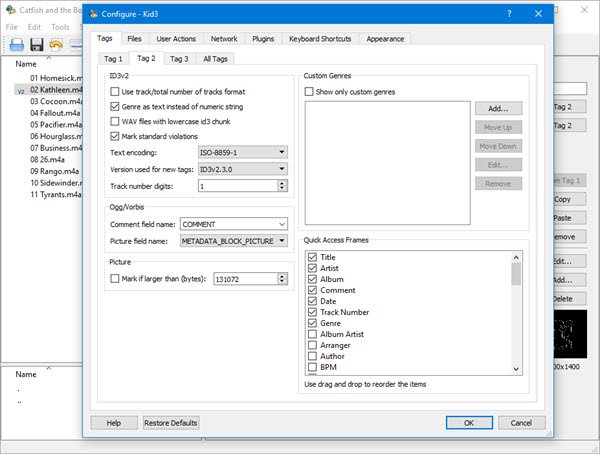The height and width of the screenshot is (454, 600).
Task: Switch to the Keyboard Shortcuts tab
Action: click(319, 38)
